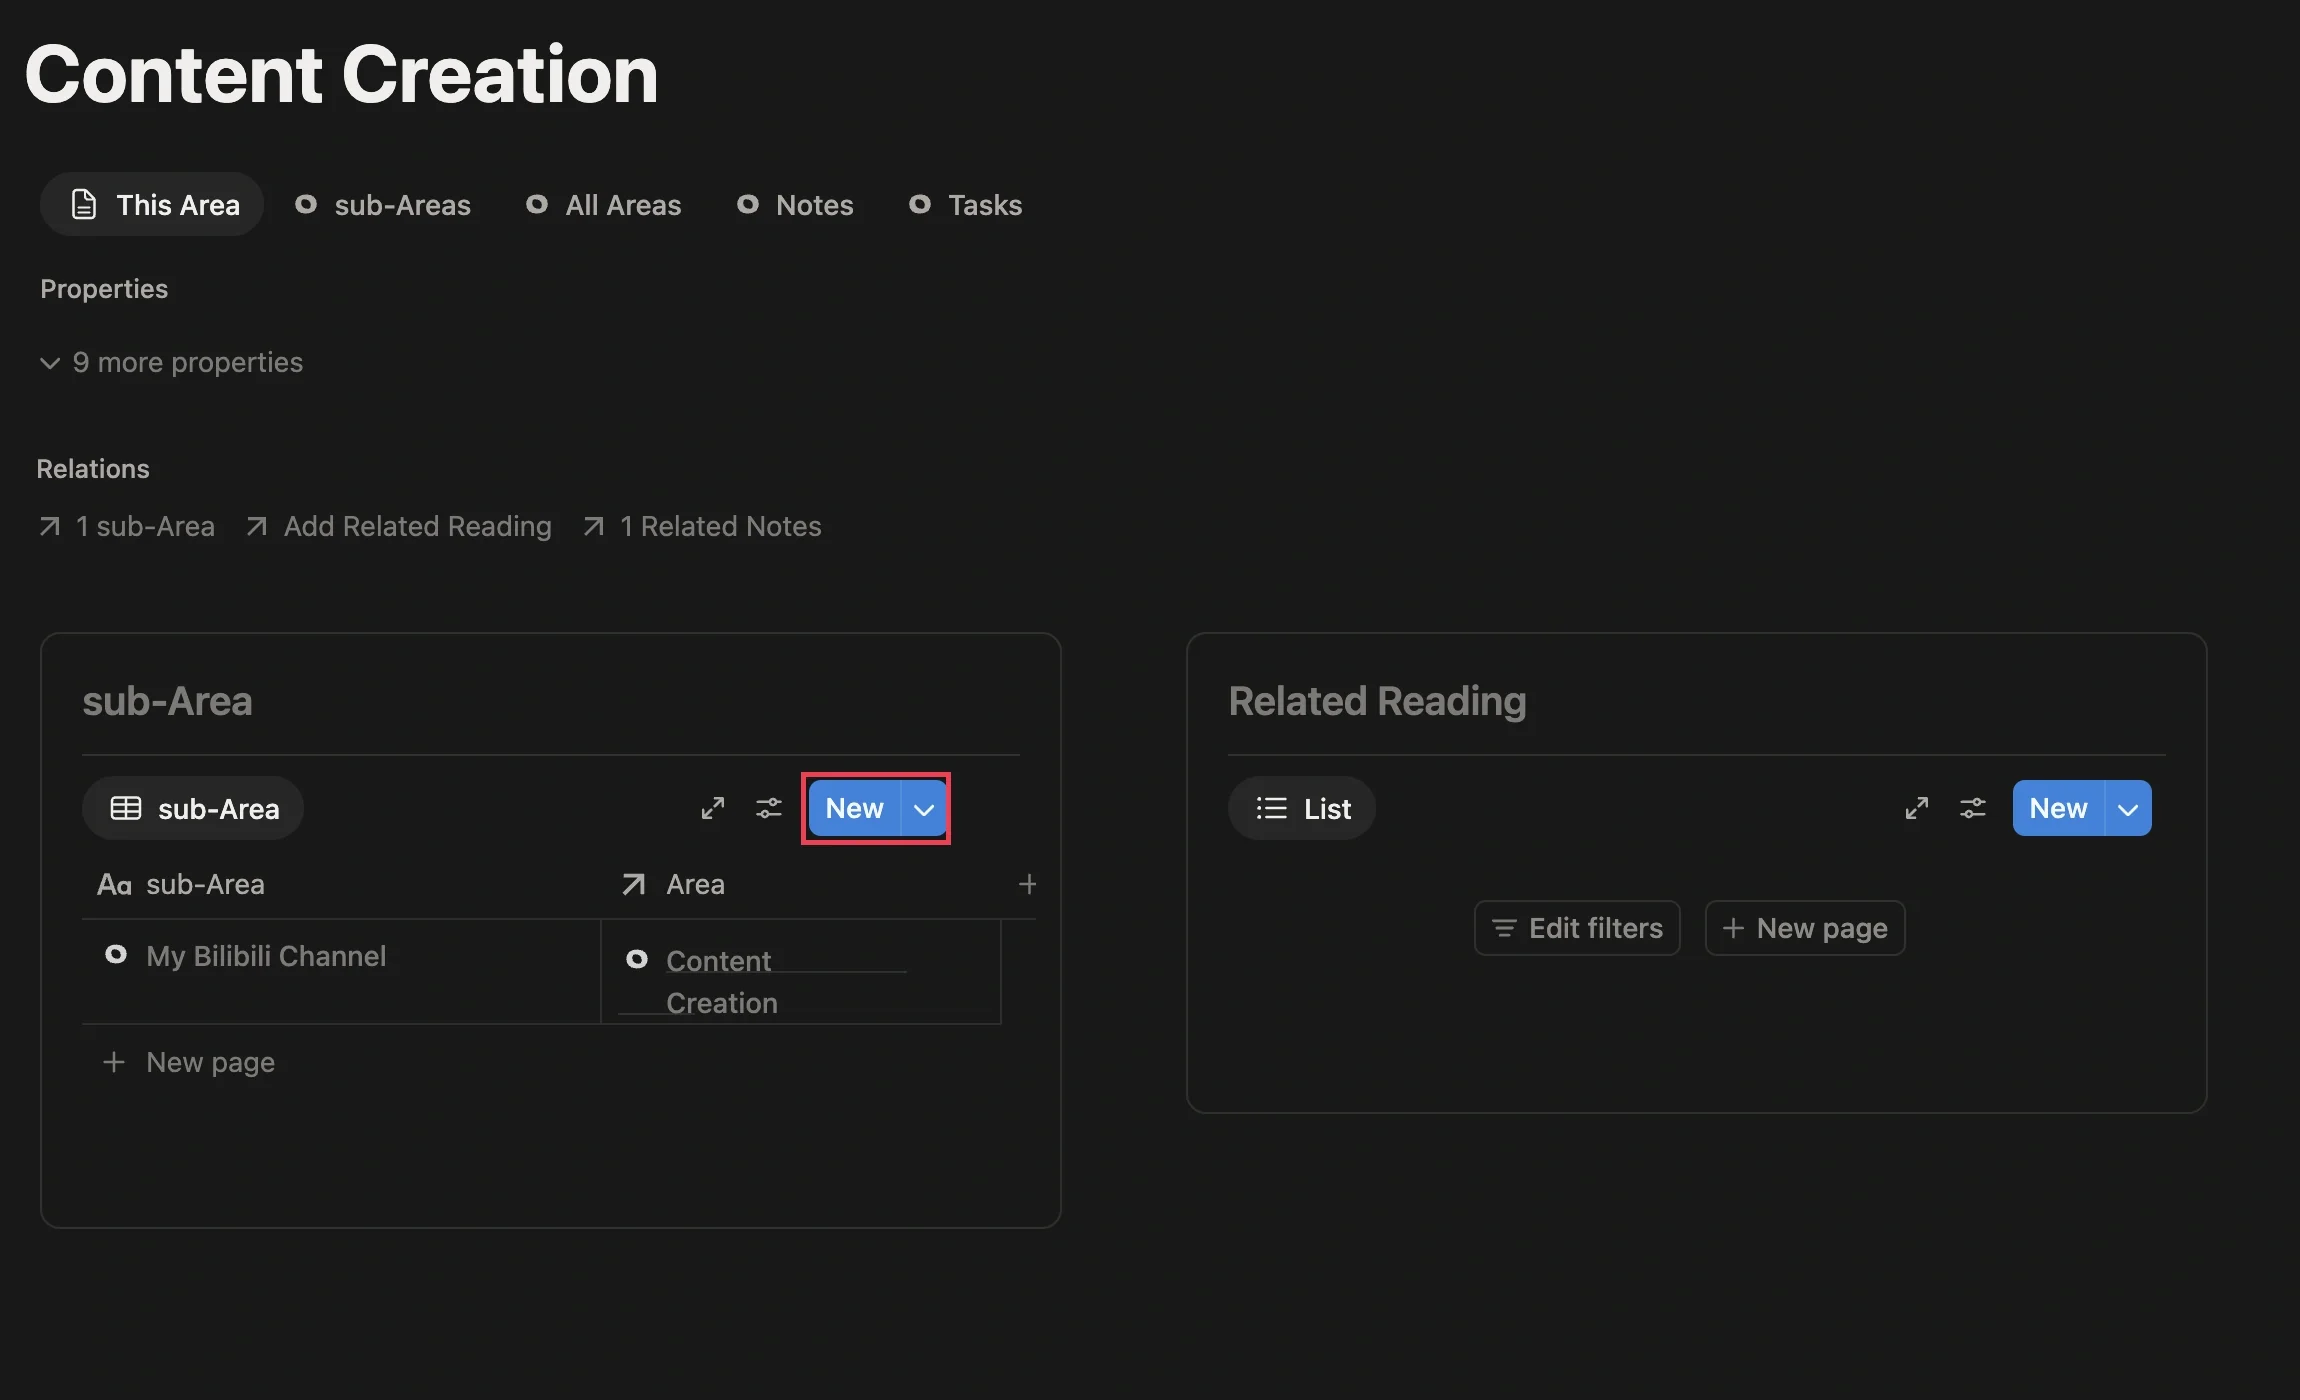
Task: Open the This Area tab
Action: (x=152, y=205)
